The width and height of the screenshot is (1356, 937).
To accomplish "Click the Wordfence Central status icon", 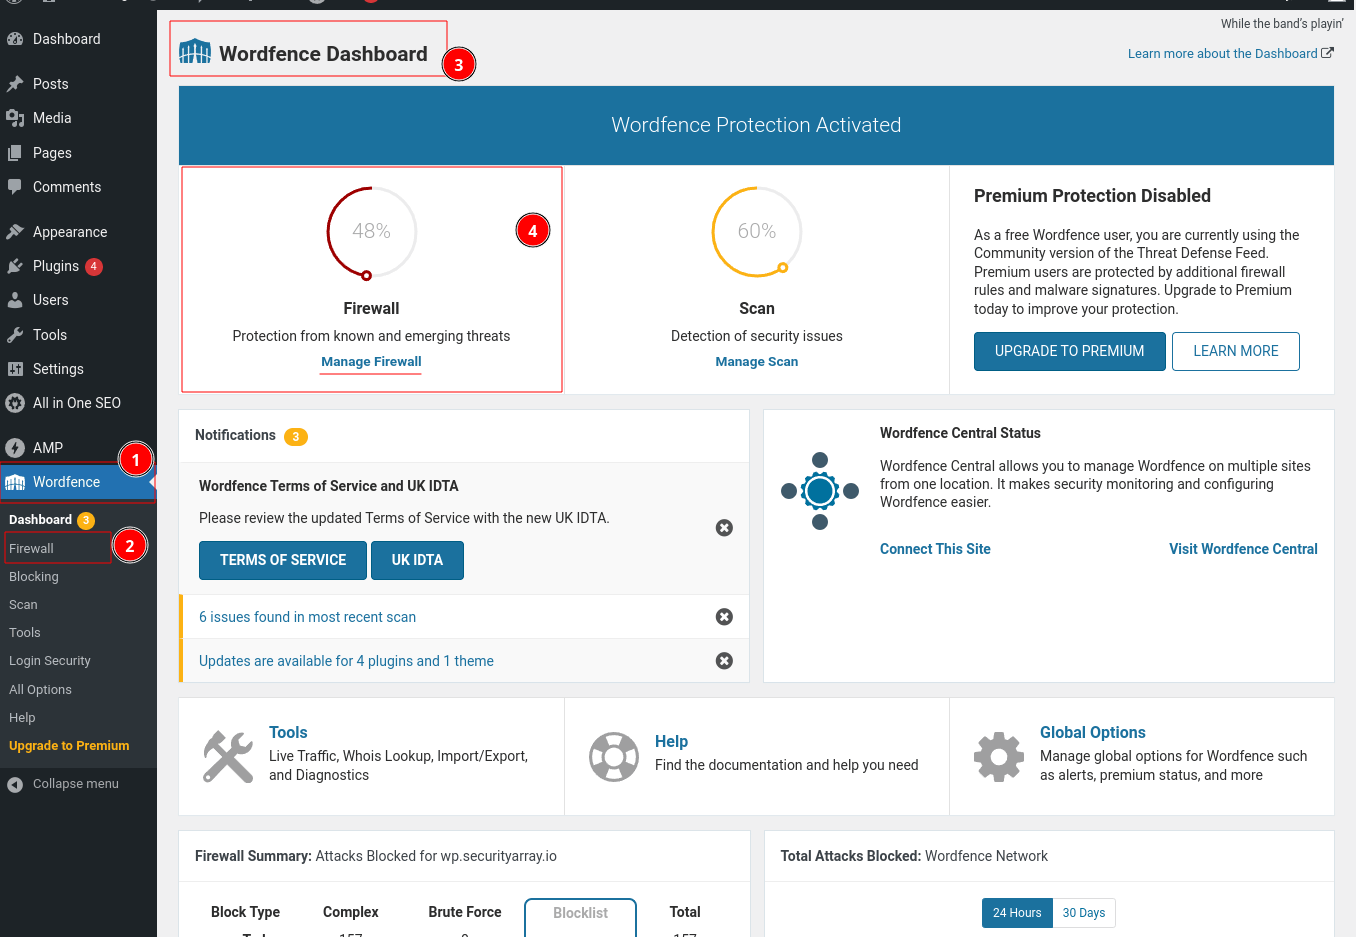I will click(x=820, y=491).
